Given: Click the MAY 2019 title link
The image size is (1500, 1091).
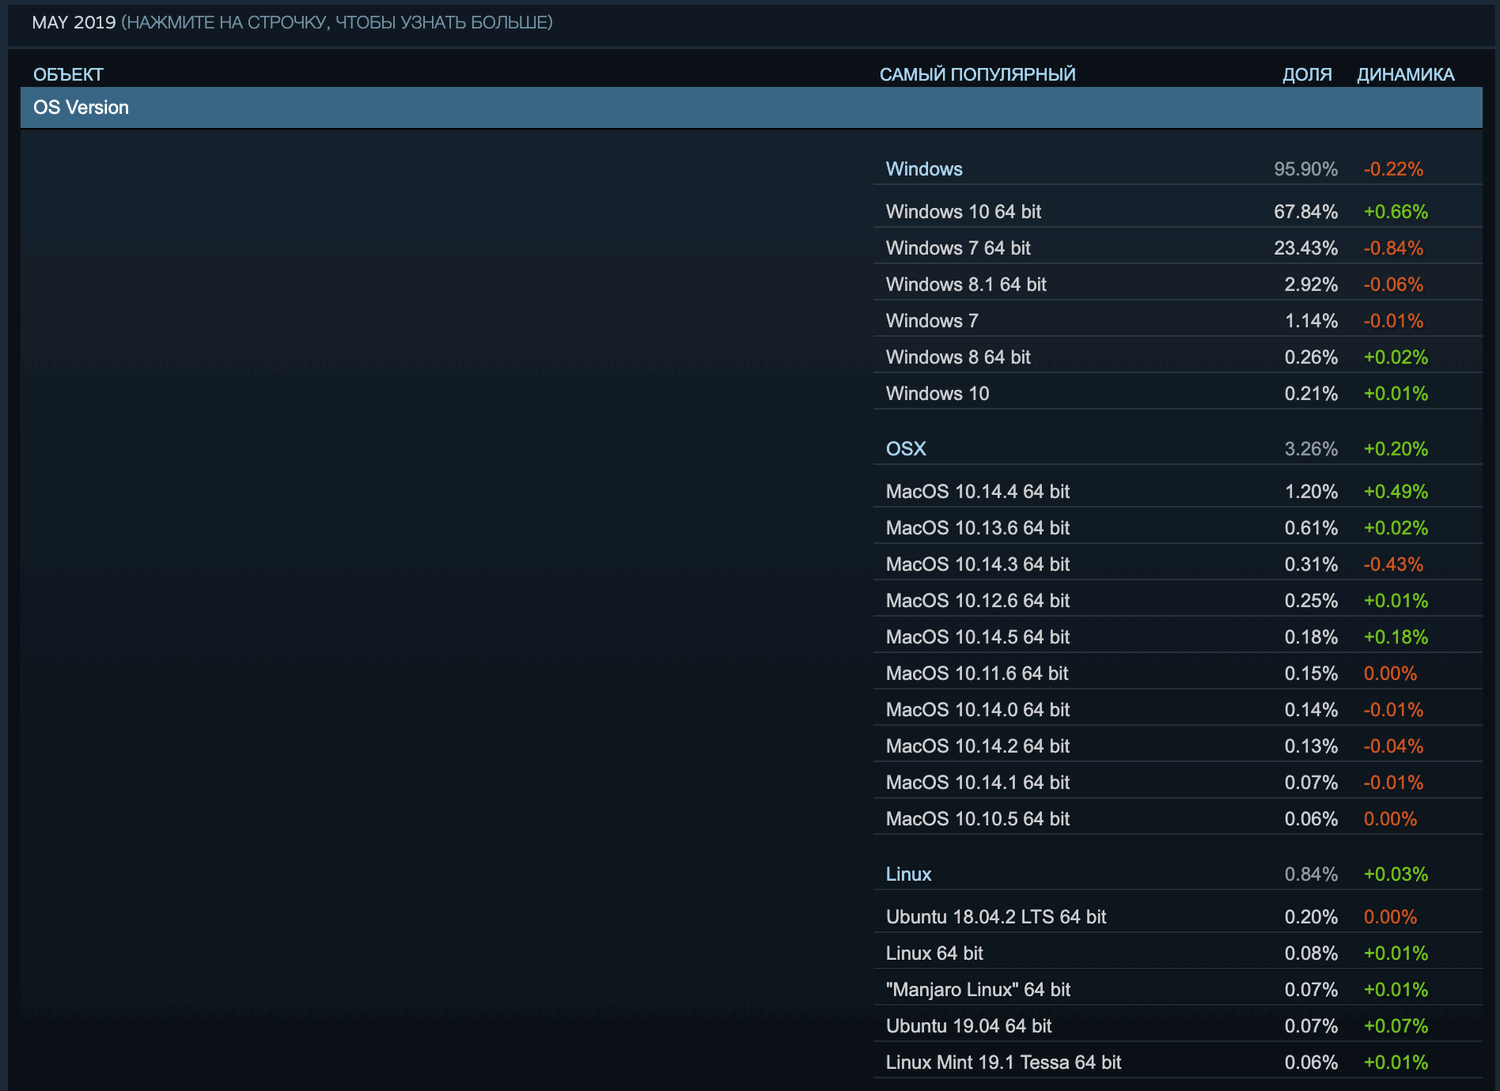Looking at the screenshot, I should click(x=69, y=21).
